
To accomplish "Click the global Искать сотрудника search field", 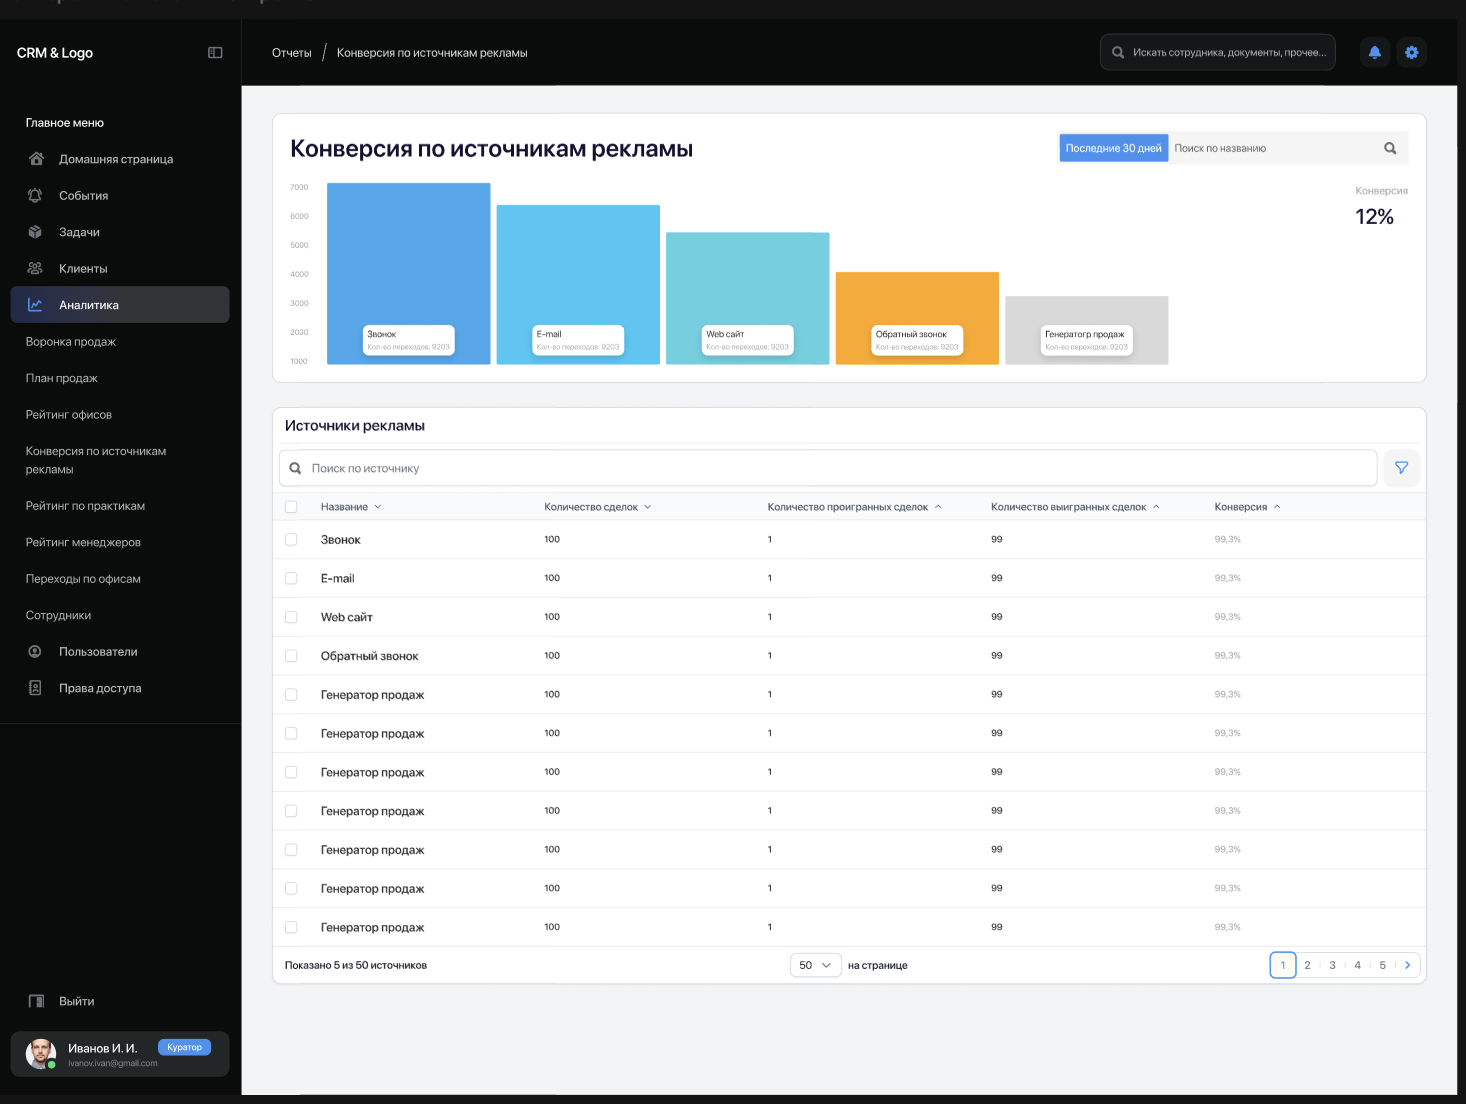I will click(x=1218, y=52).
